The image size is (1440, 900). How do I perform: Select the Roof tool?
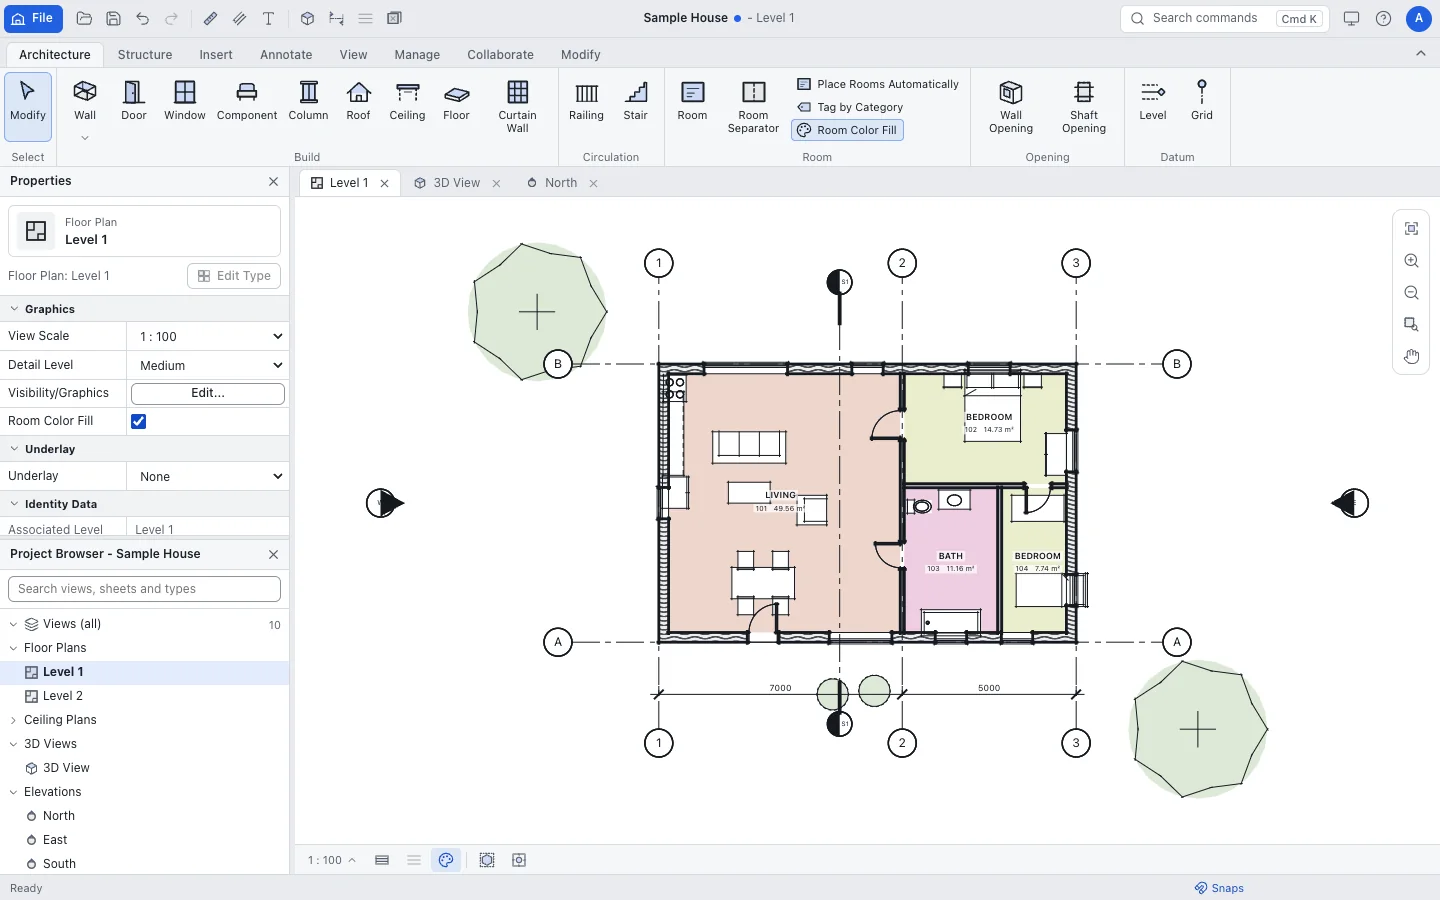[x=358, y=101]
